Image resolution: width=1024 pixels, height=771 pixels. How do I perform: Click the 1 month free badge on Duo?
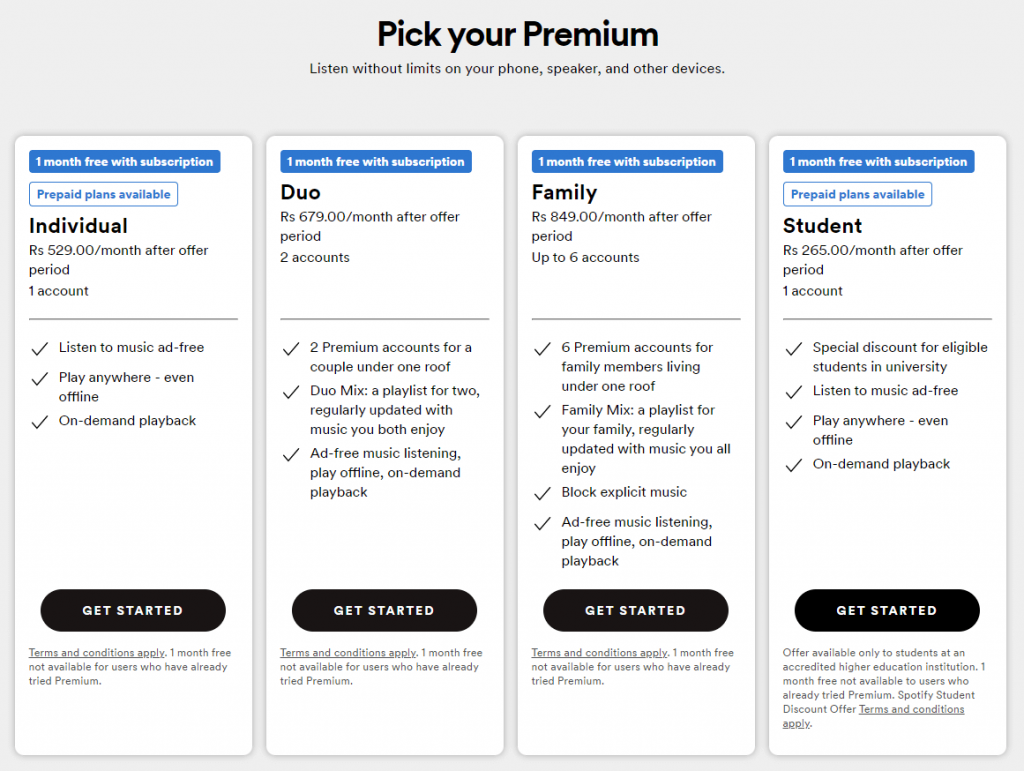click(376, 161)
